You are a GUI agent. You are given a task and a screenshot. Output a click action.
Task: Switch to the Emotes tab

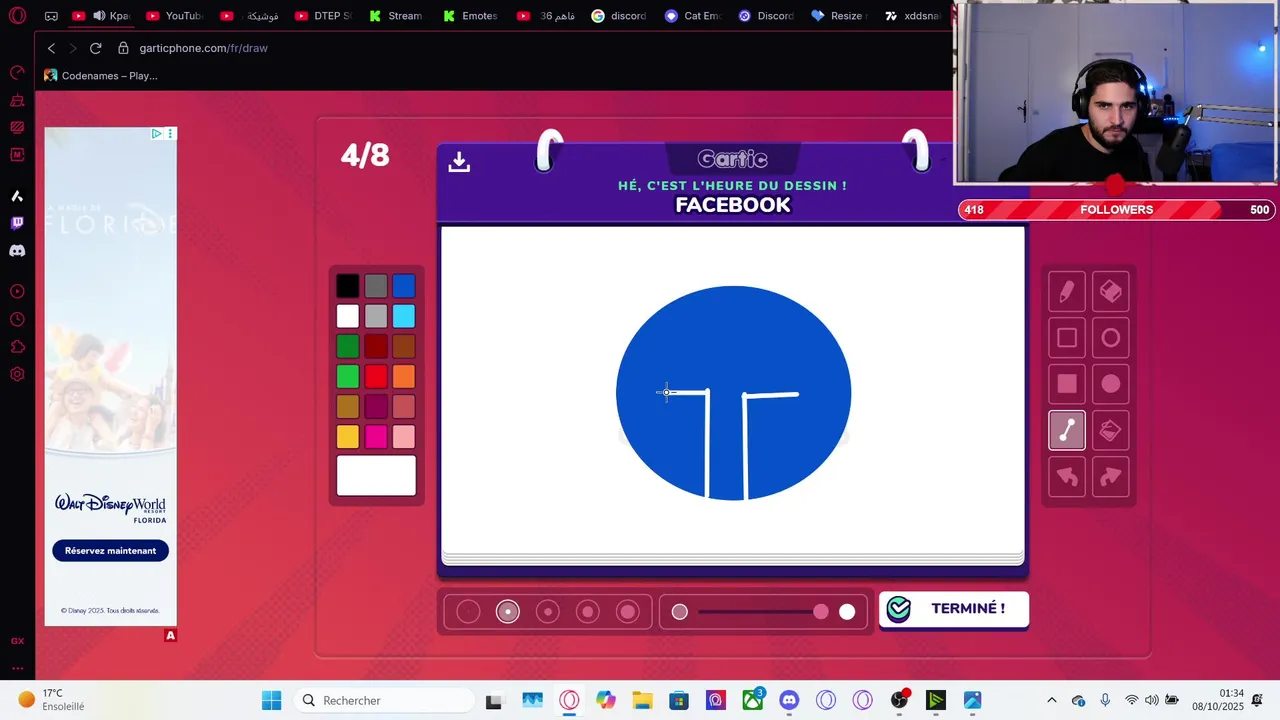pos(470,16)
